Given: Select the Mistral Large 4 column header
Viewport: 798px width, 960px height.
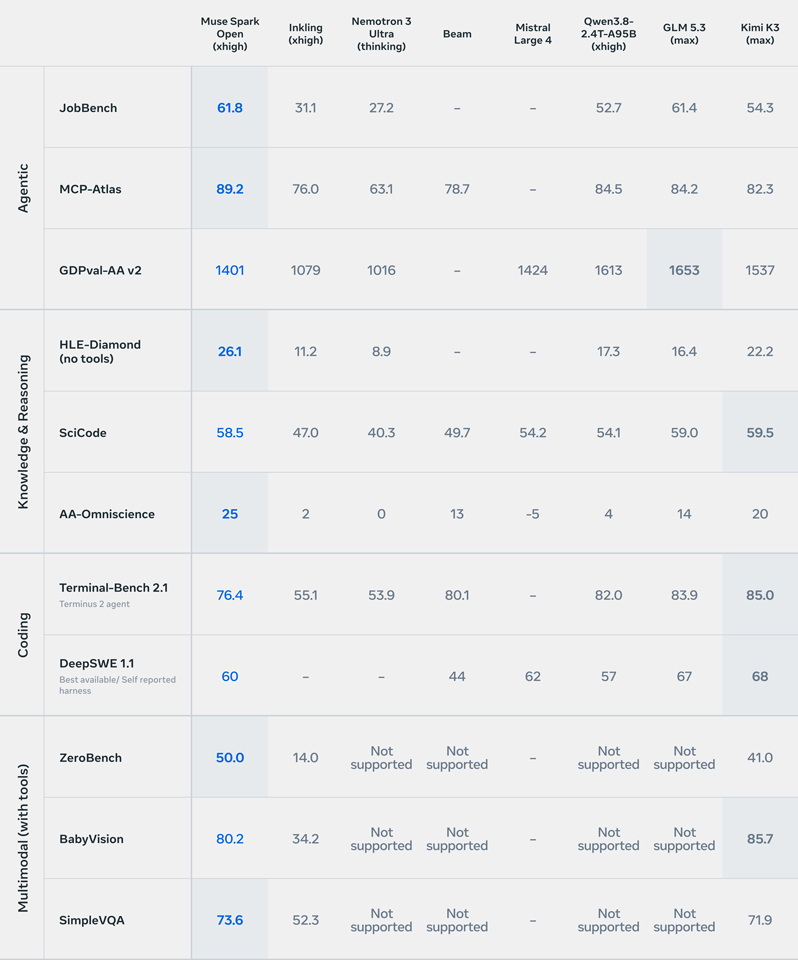Looking at the screenshot, I should (533, 34).
